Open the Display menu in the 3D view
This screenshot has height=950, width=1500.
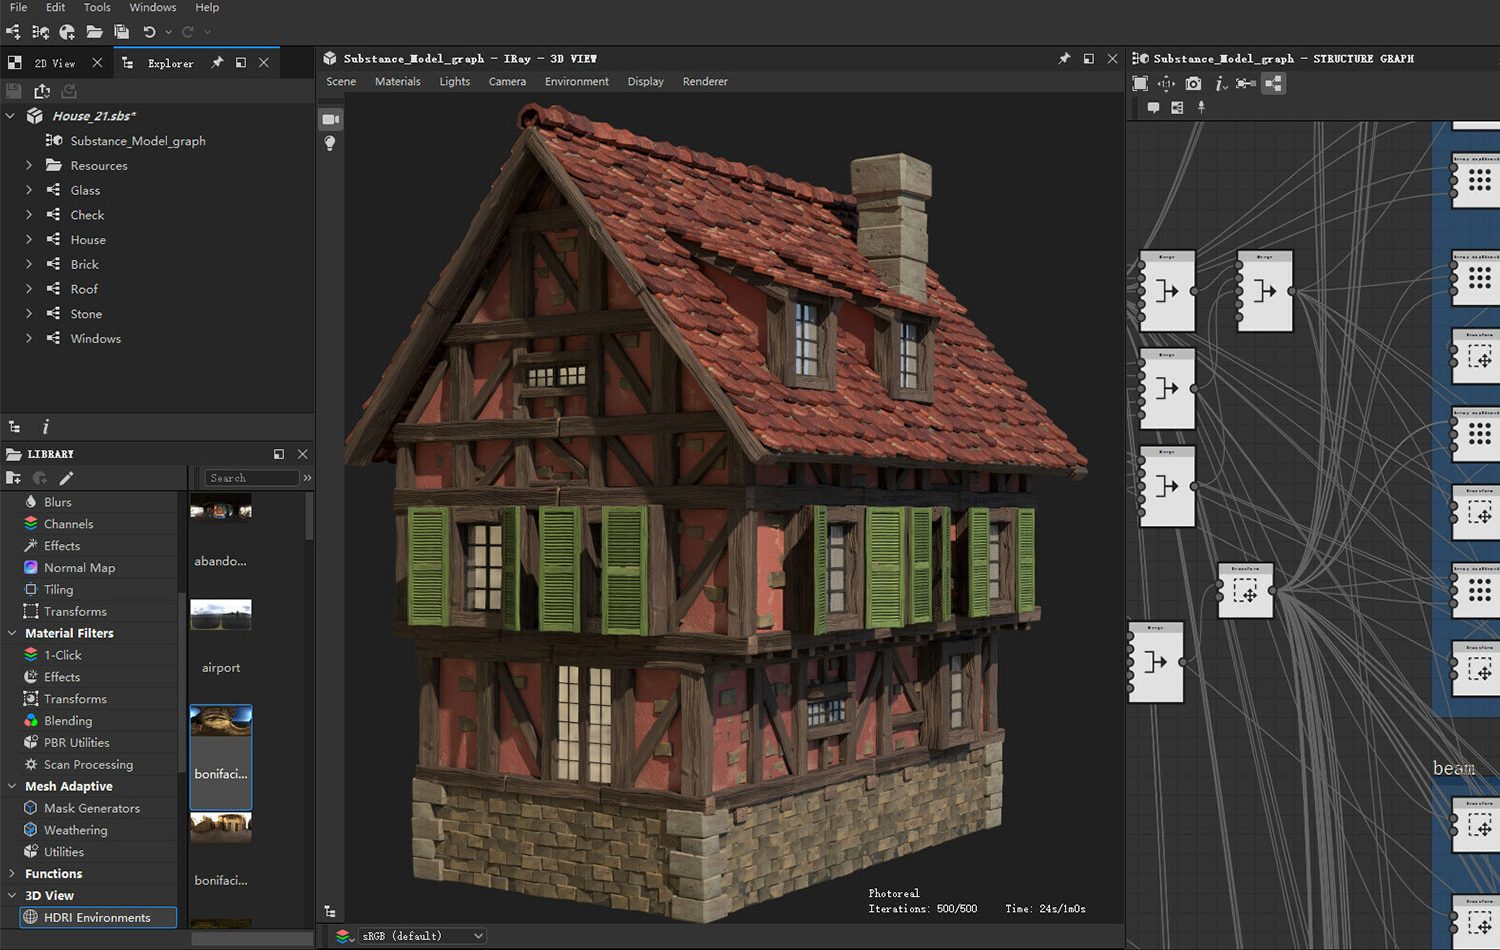646,82
